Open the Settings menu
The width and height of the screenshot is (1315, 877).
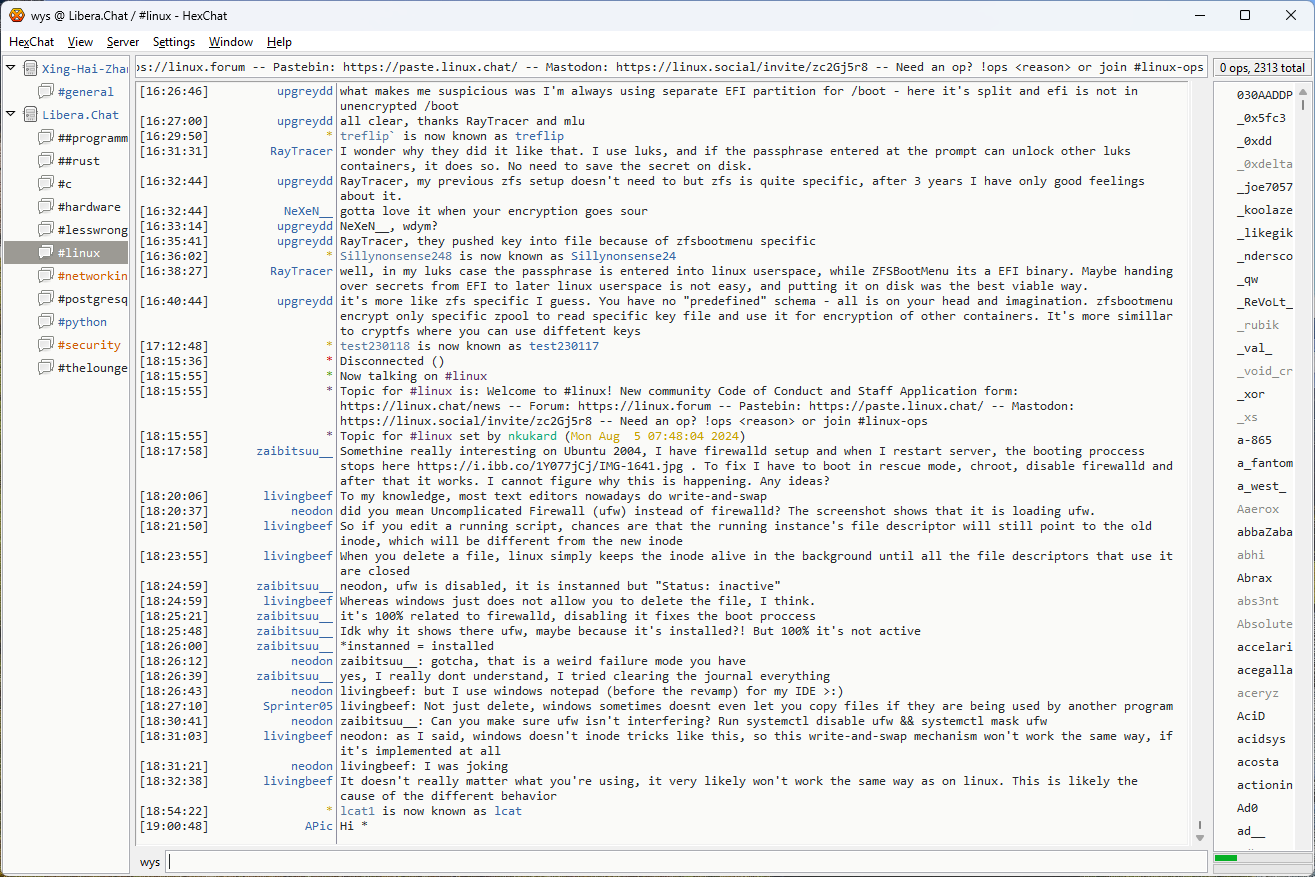(174, 42)
